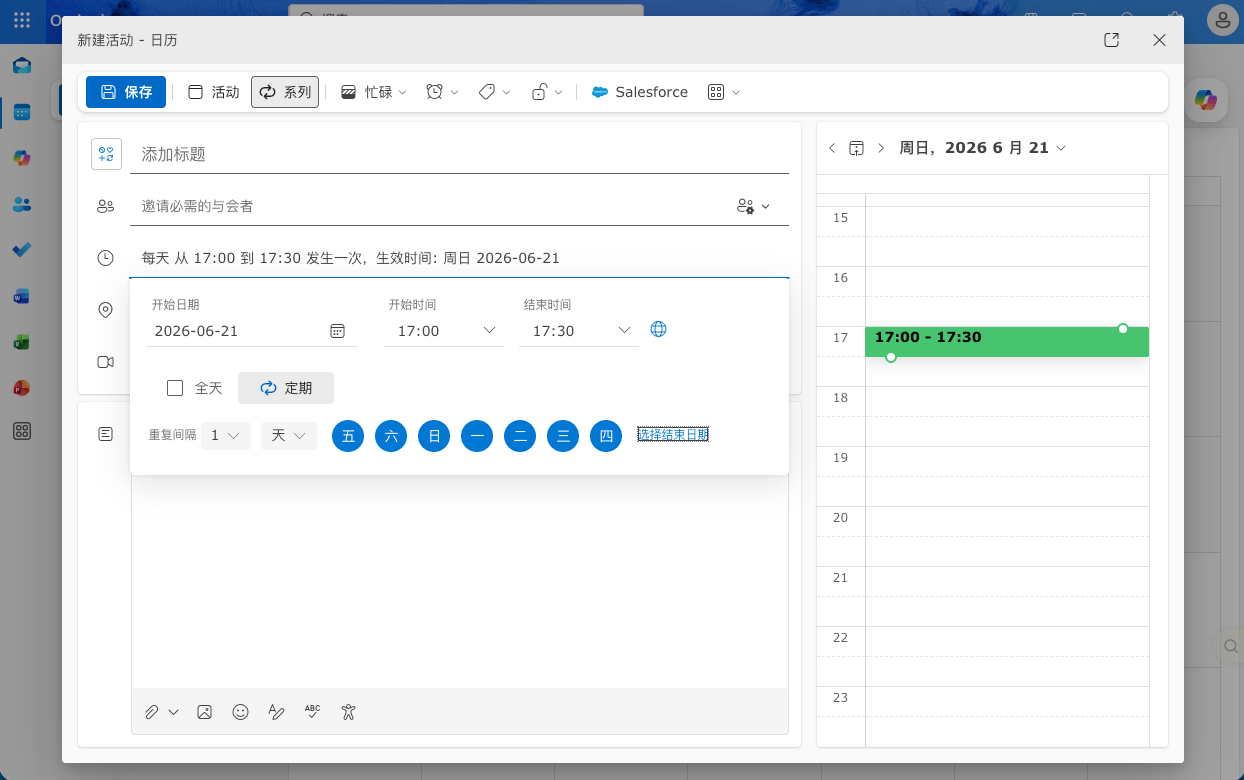Click the recurrence summary text 每天 从 17:00

point(351,258)
